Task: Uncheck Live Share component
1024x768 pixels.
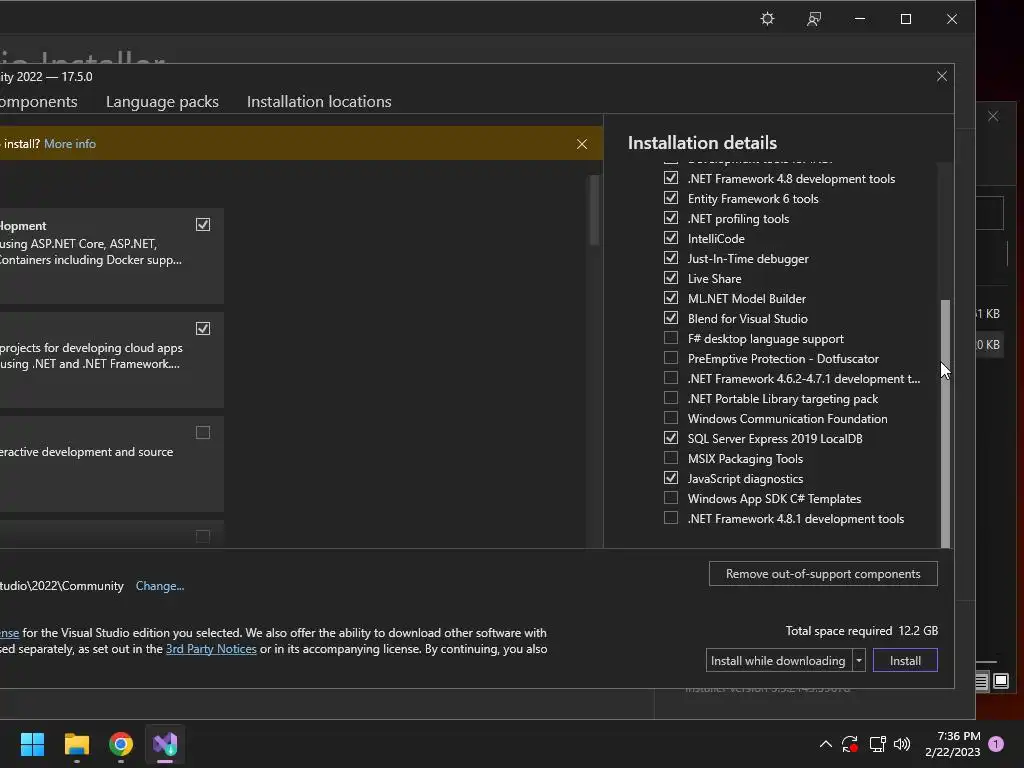Action: (671, 278)
